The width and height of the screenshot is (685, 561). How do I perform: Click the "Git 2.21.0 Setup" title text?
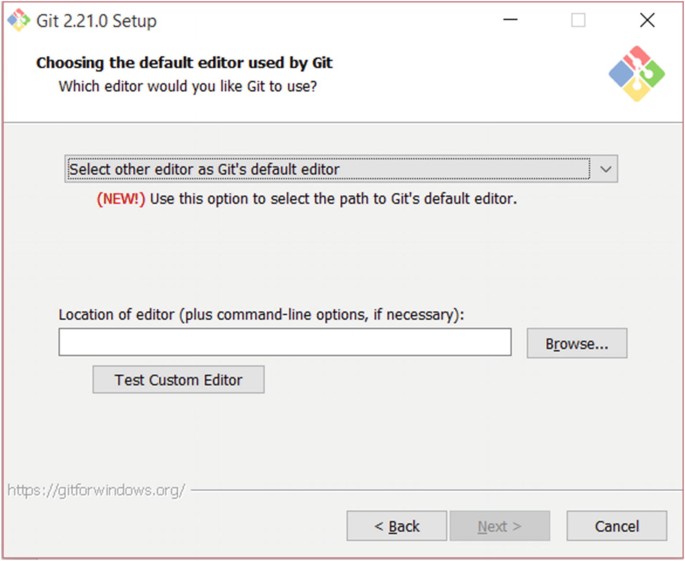point(98,20)
